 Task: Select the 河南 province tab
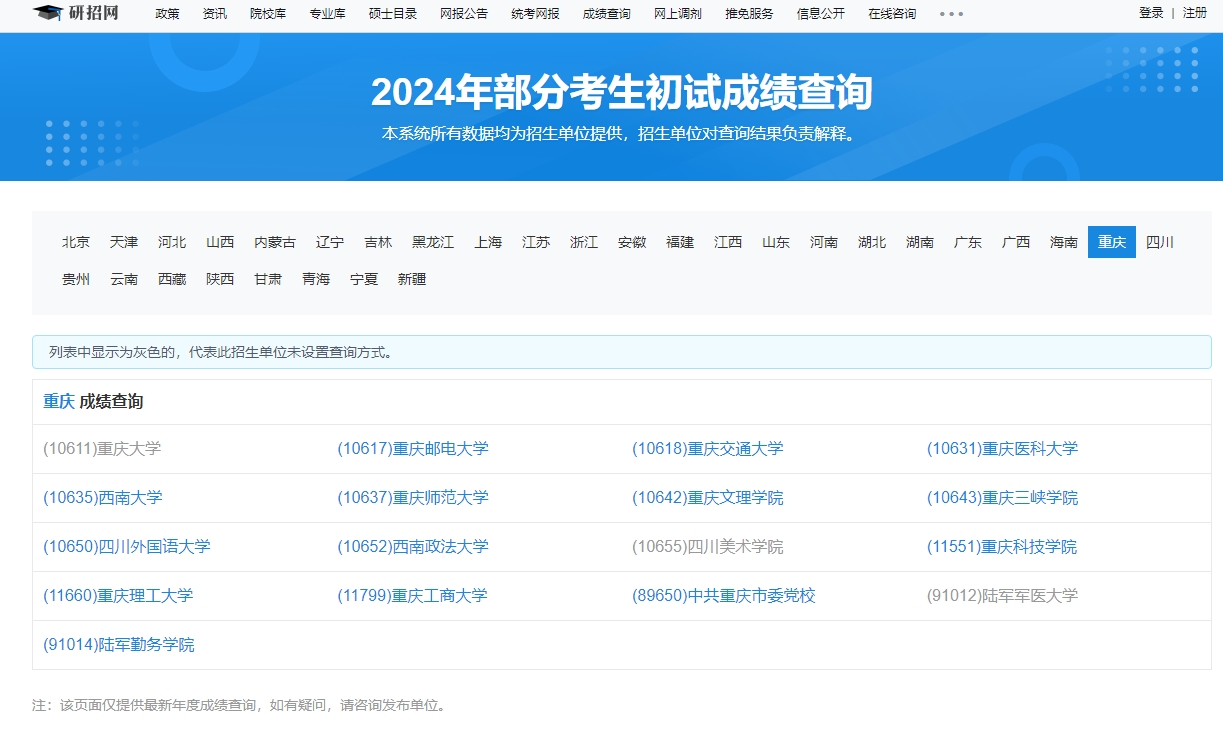coord(824,242)
